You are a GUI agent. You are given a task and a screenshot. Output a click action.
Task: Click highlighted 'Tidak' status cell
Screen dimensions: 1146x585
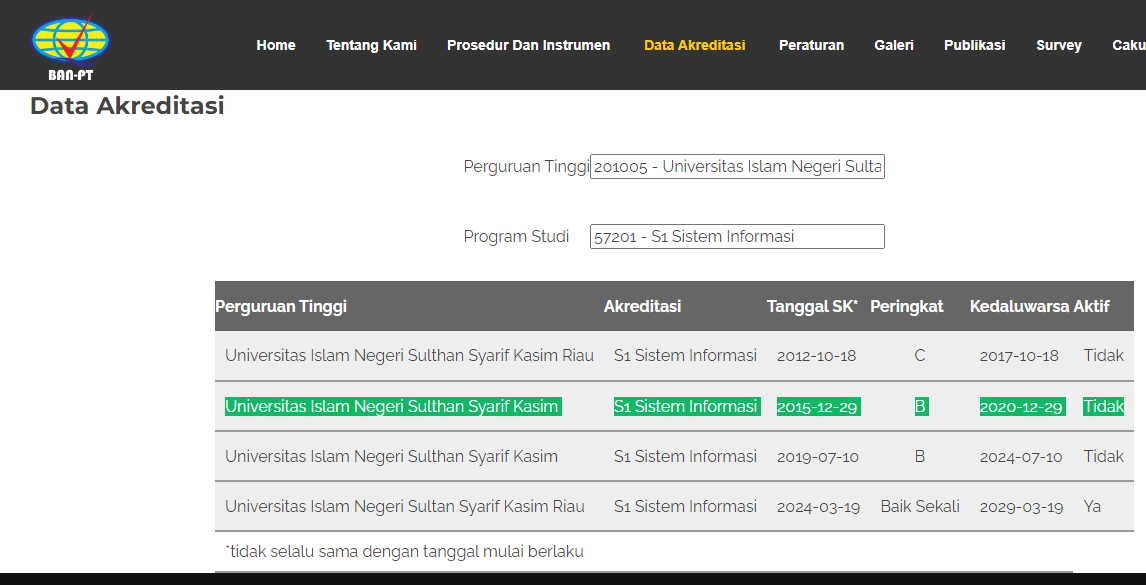tap(1104, 407)
